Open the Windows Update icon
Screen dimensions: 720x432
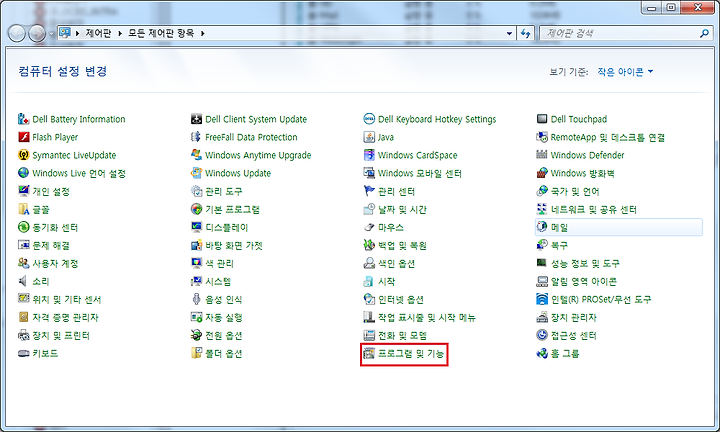(x=197, y=173)
